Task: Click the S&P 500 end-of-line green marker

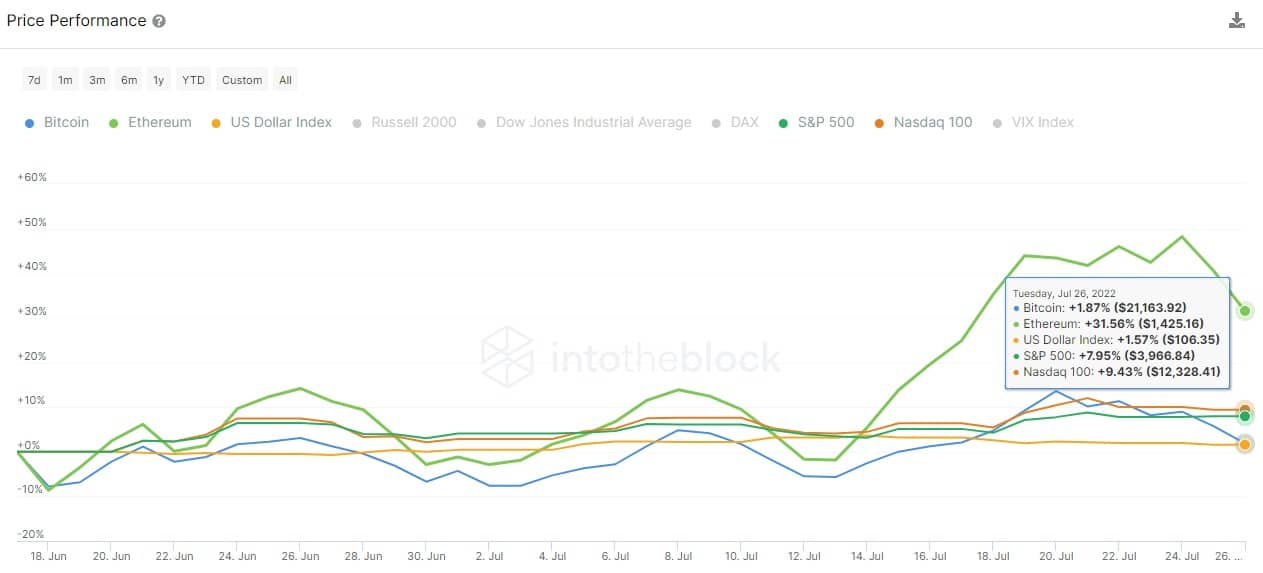Action: coord(1245,416)
